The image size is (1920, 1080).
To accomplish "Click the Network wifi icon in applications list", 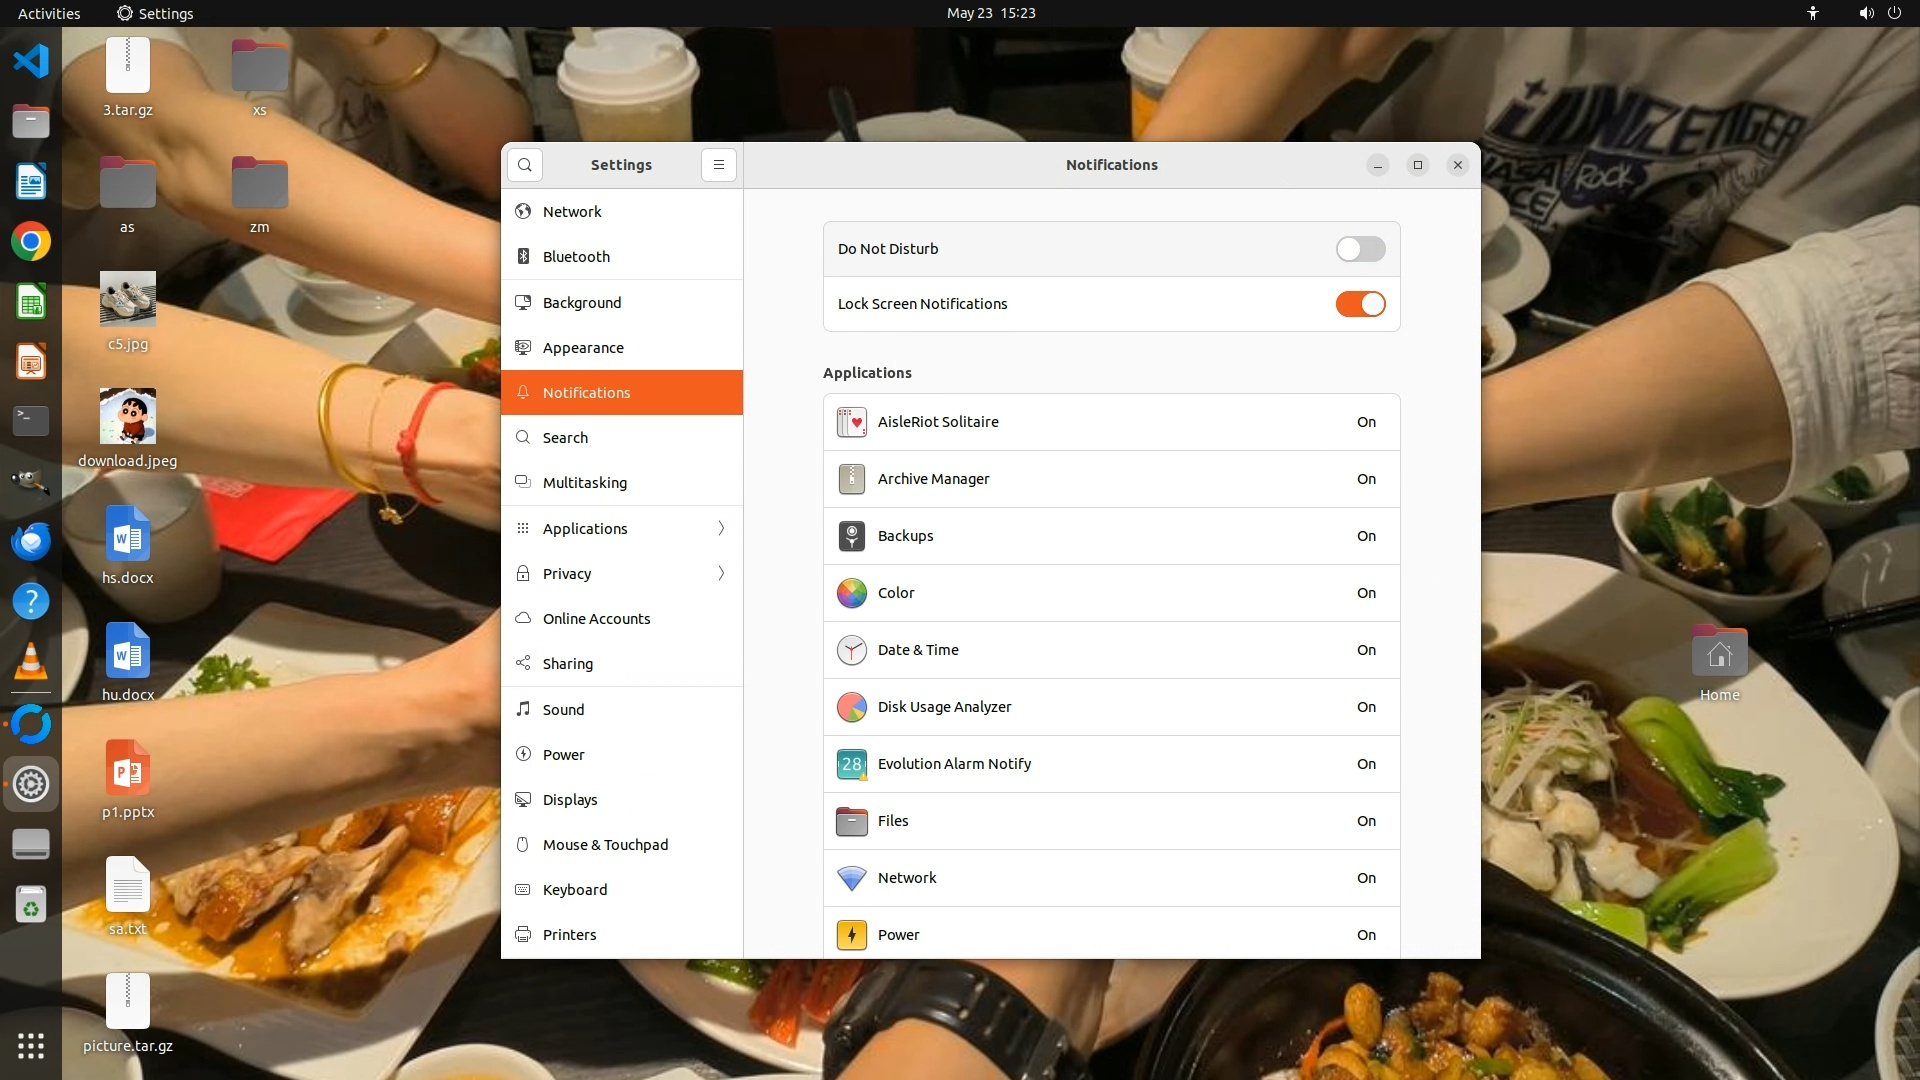I will [x=851, y=878].
